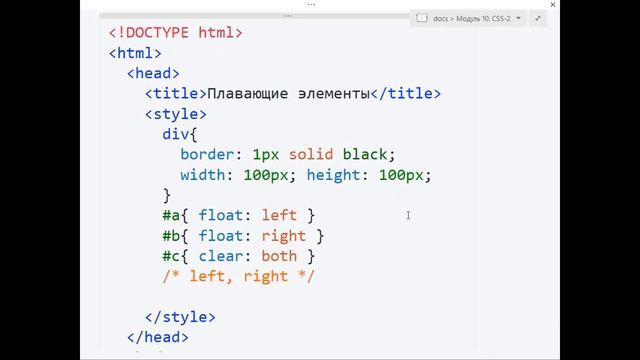The image size is (640, 360).
Task: Click the #c clear: both rule
Action: tap(239, 256)
